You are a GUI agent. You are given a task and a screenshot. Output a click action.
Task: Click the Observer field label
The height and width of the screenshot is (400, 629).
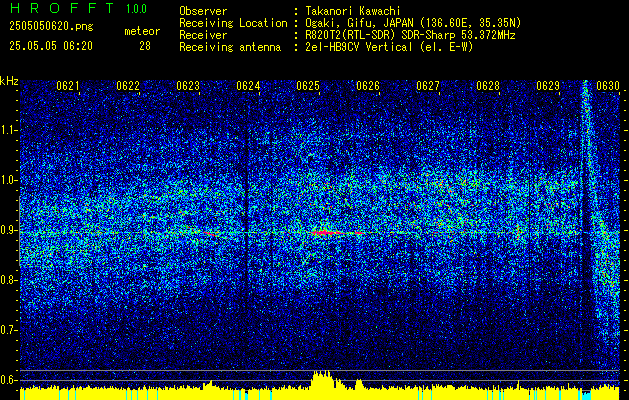click(203, 11)
